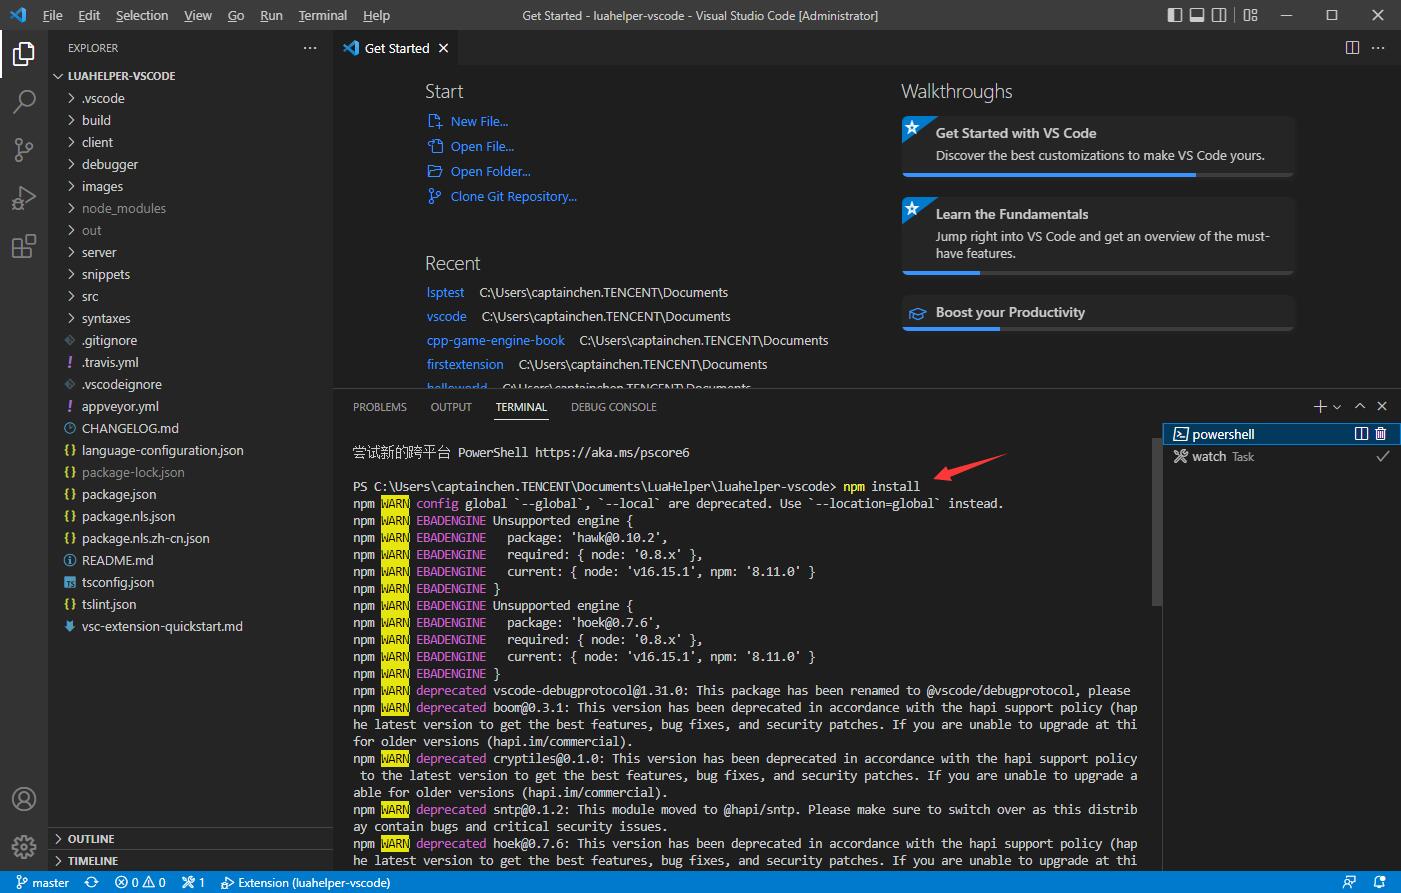The image size is (1401, 893).
Task: Expand the node_modules folder
Action: pyautogui.click(x=190, y=208)
